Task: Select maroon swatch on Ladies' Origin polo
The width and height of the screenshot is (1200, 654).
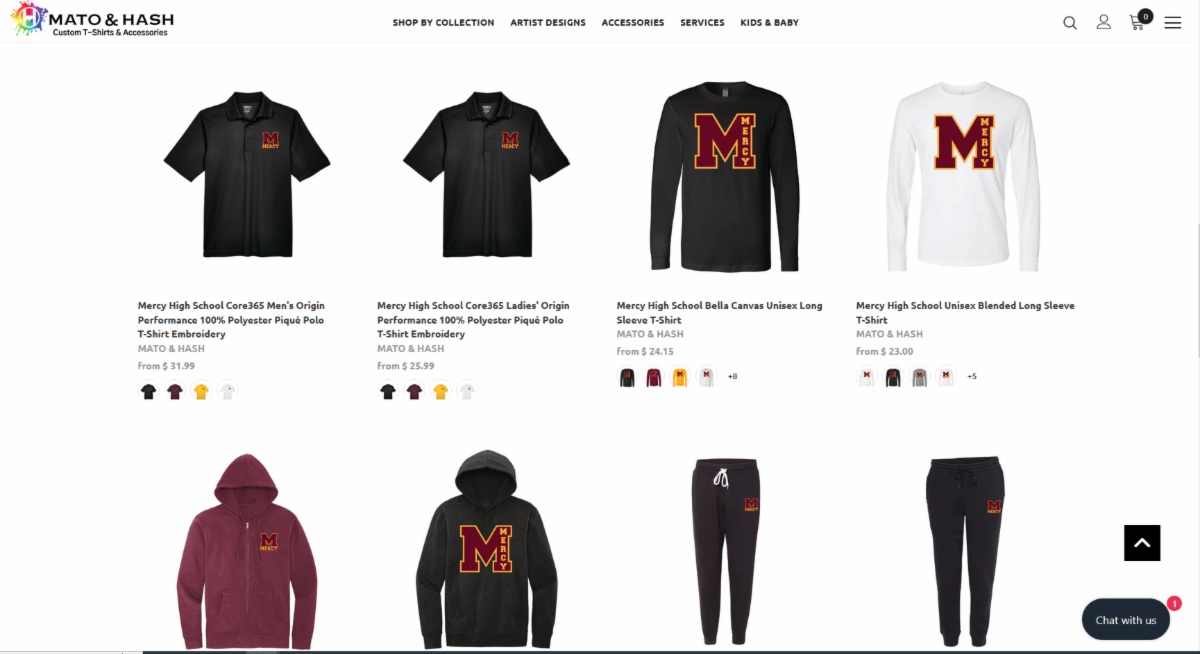Action: (x=414, y=392)
